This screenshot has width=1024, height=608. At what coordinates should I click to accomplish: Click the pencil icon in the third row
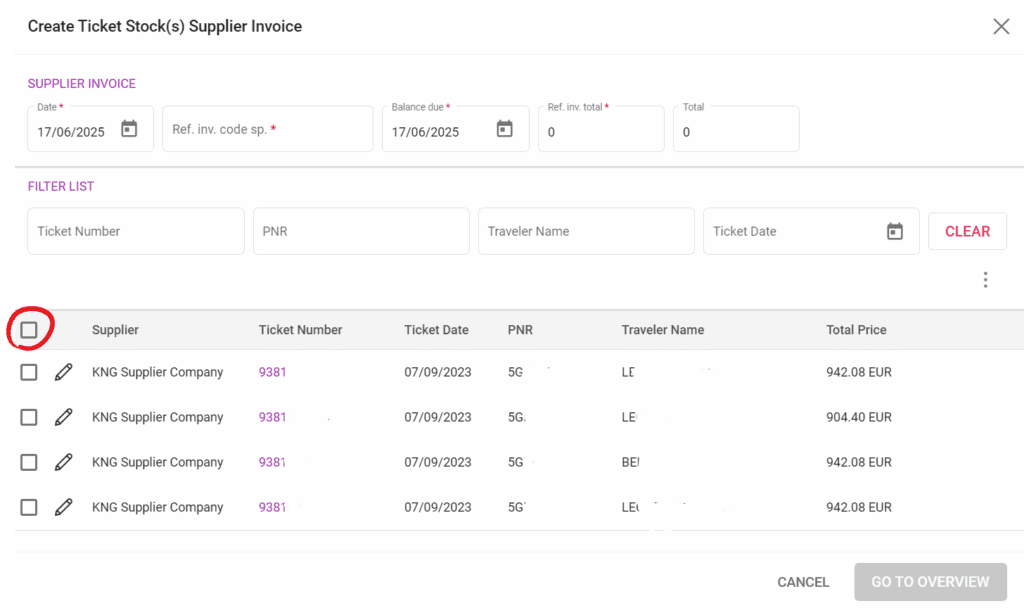pyautogui.click(x=64, y=462)
